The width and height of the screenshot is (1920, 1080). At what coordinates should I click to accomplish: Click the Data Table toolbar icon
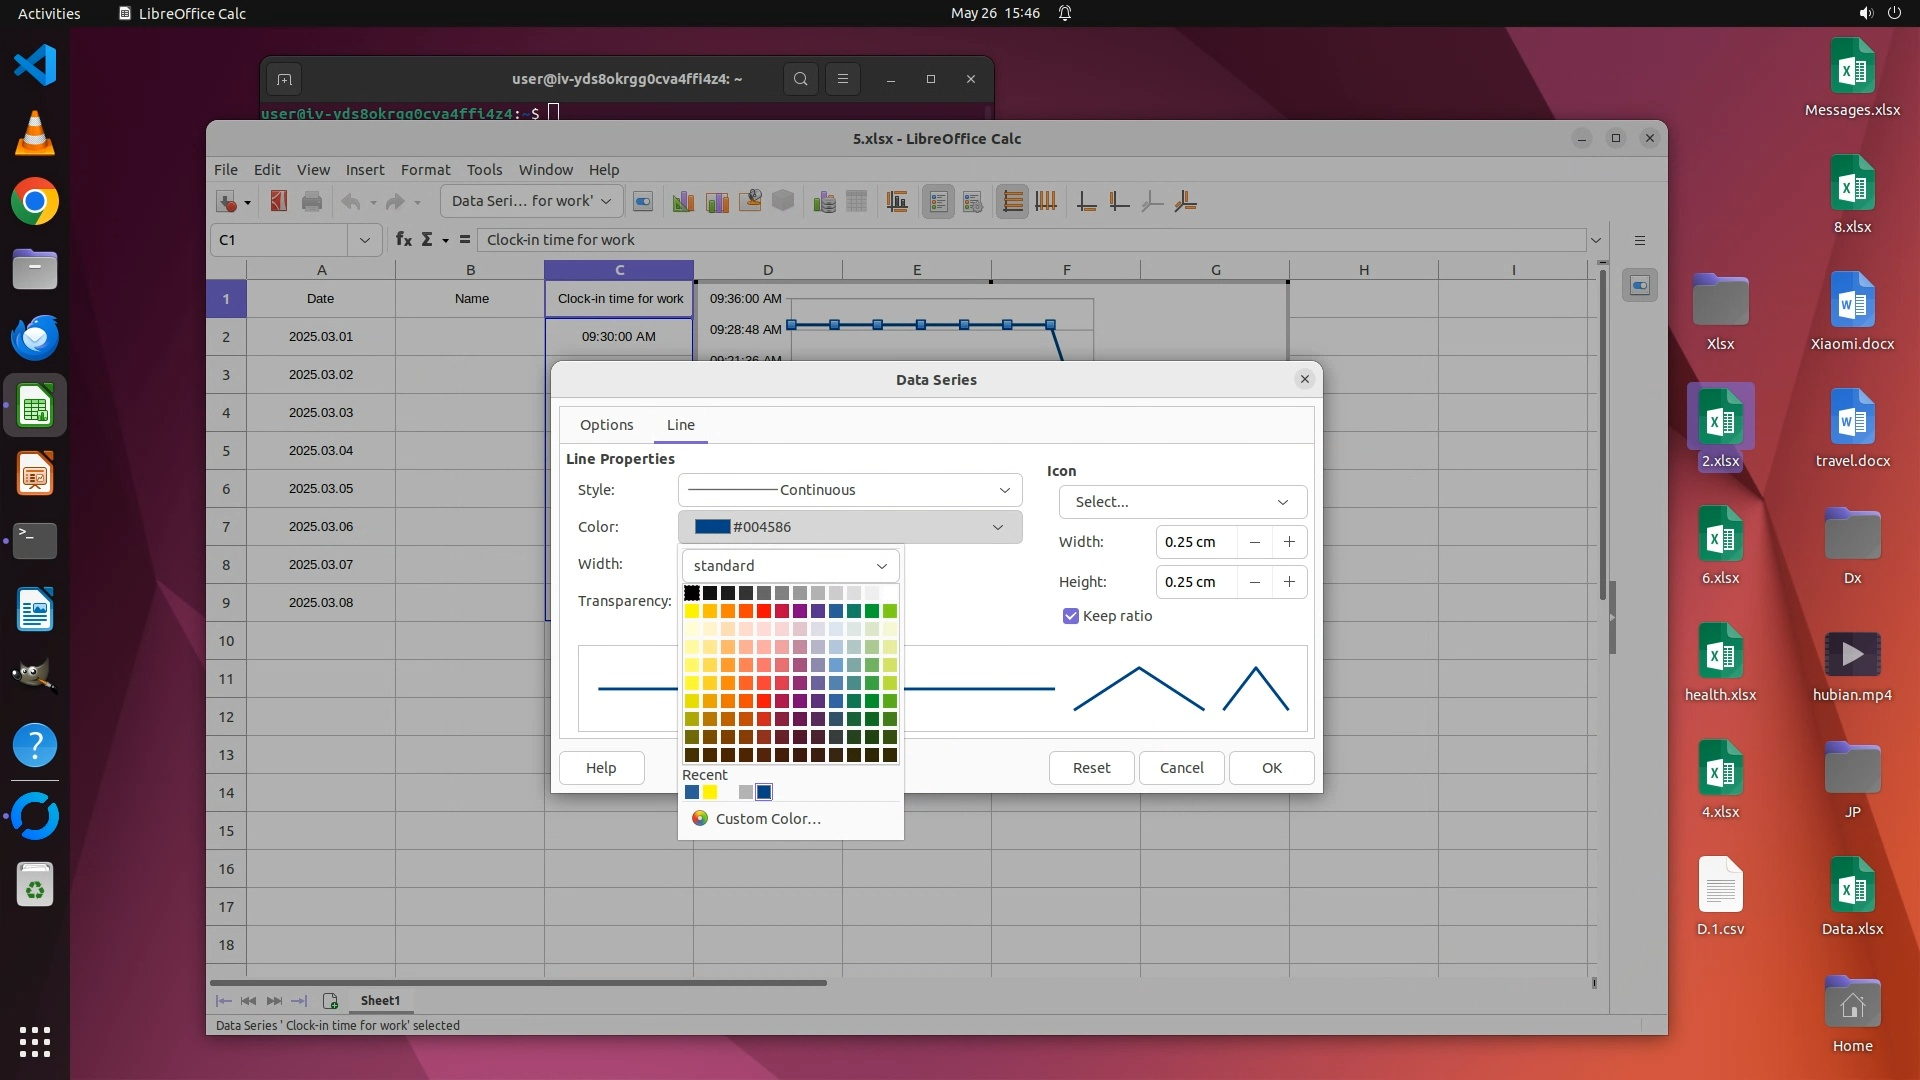coord(857,202)
